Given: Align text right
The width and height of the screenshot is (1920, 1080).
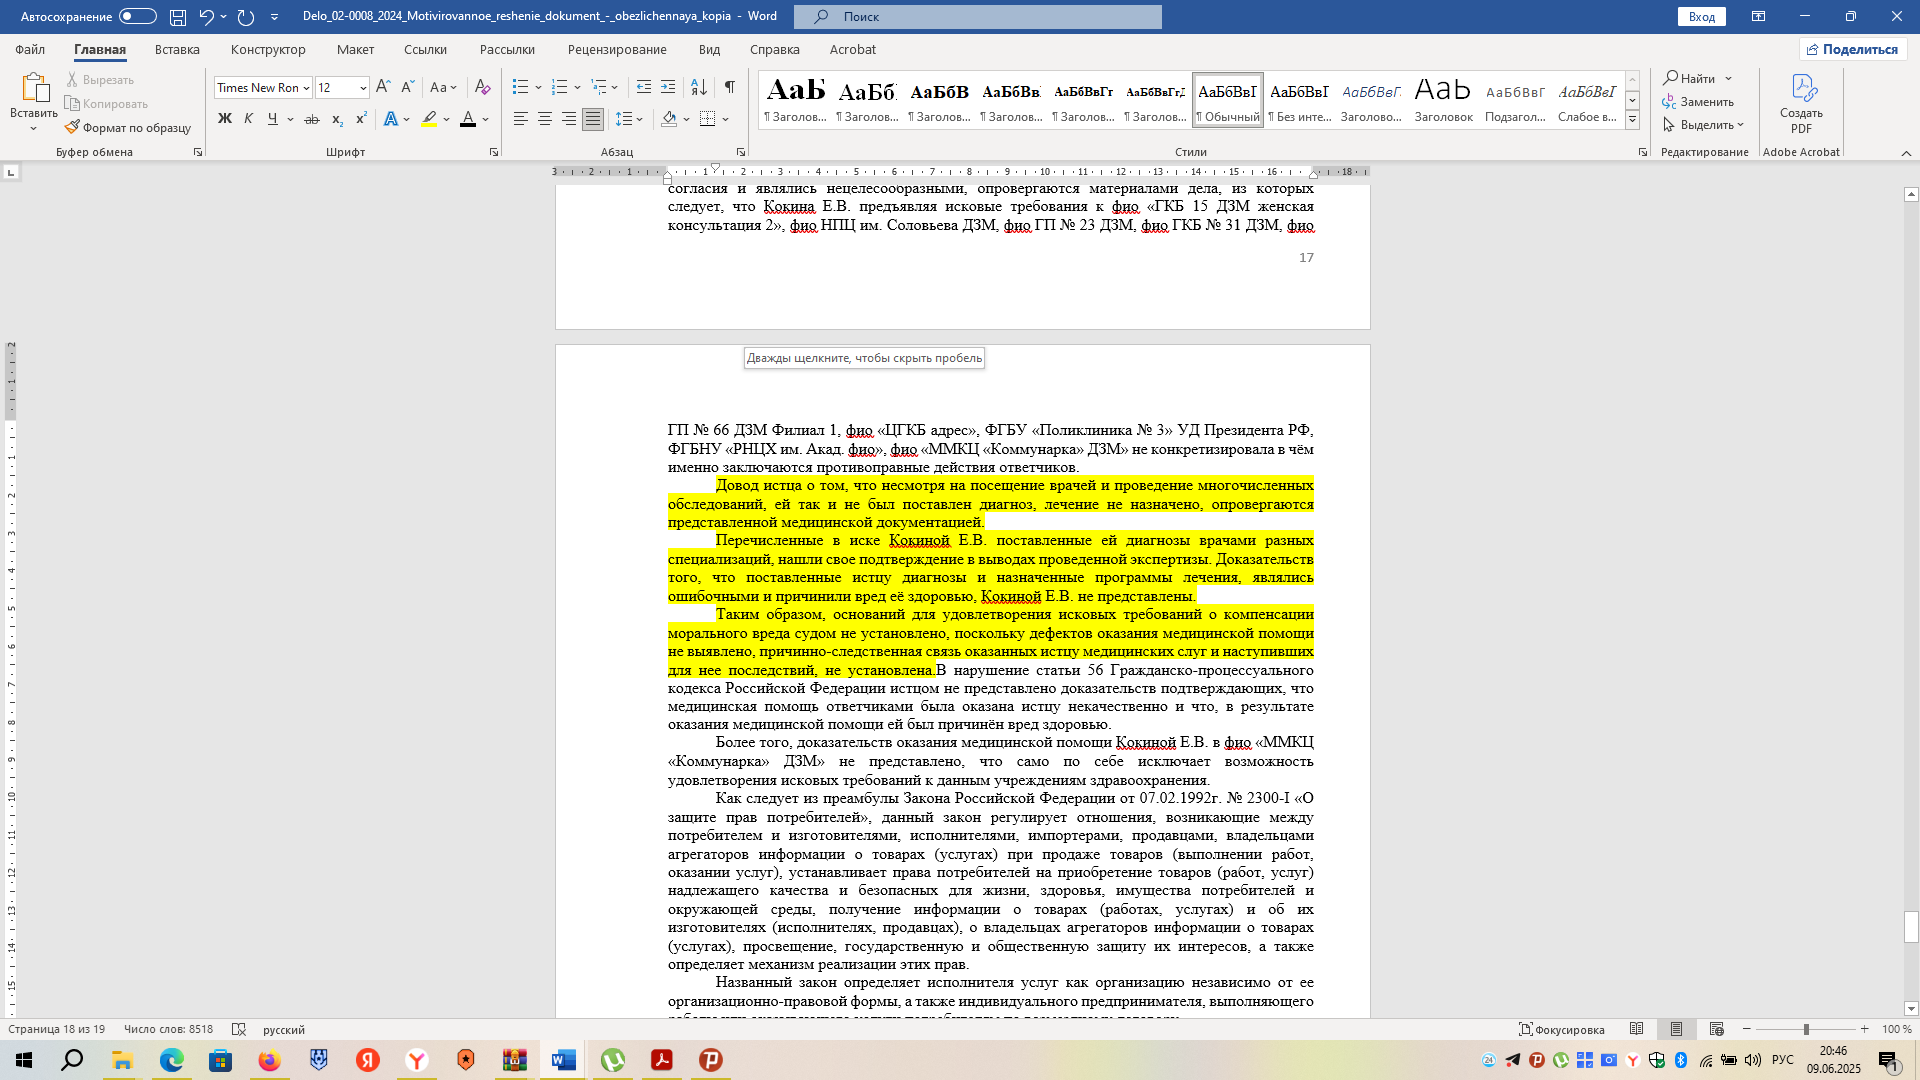Looking at the screenshot, I should point(569,119).
